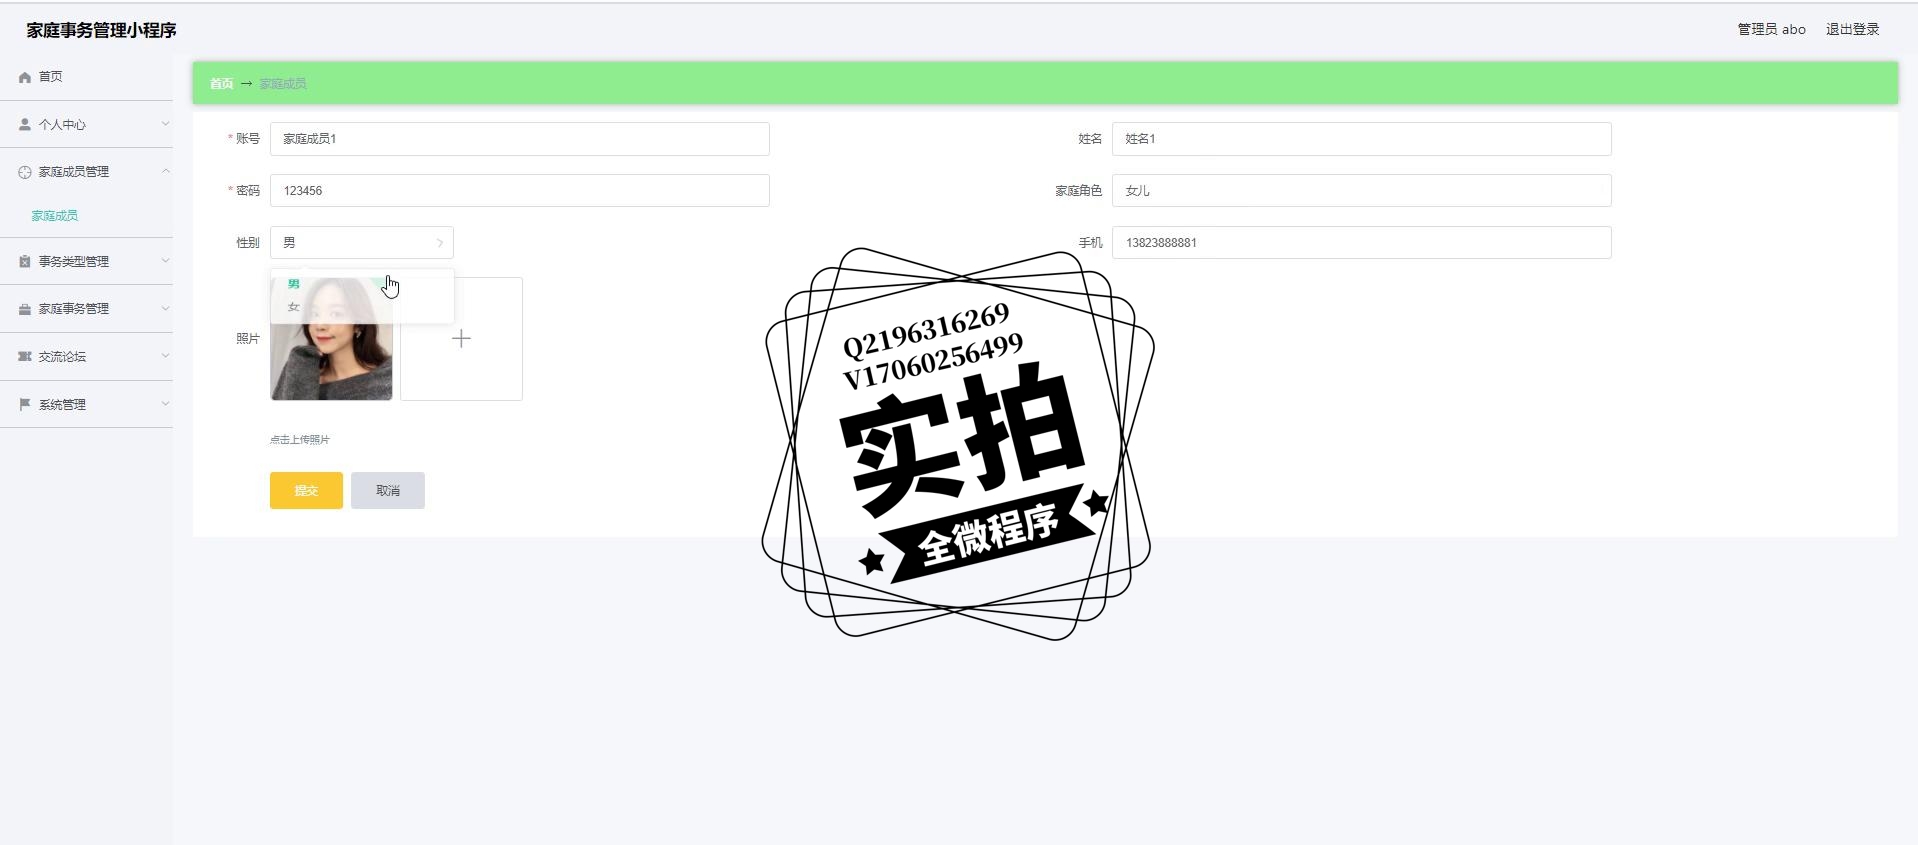Expand the 家庭事务管理 chevron

[x=165, y=308]
